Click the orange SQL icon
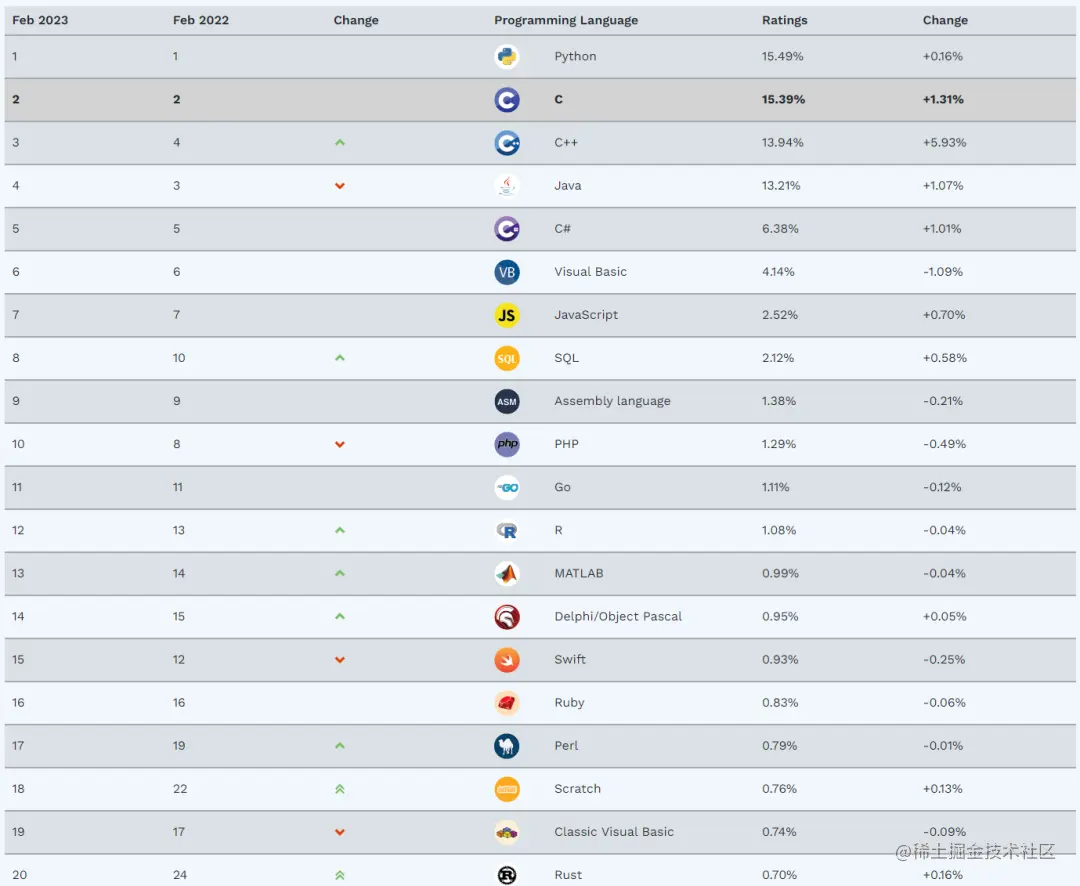This screenshot has width=1080, height=886. coord(507,358)
